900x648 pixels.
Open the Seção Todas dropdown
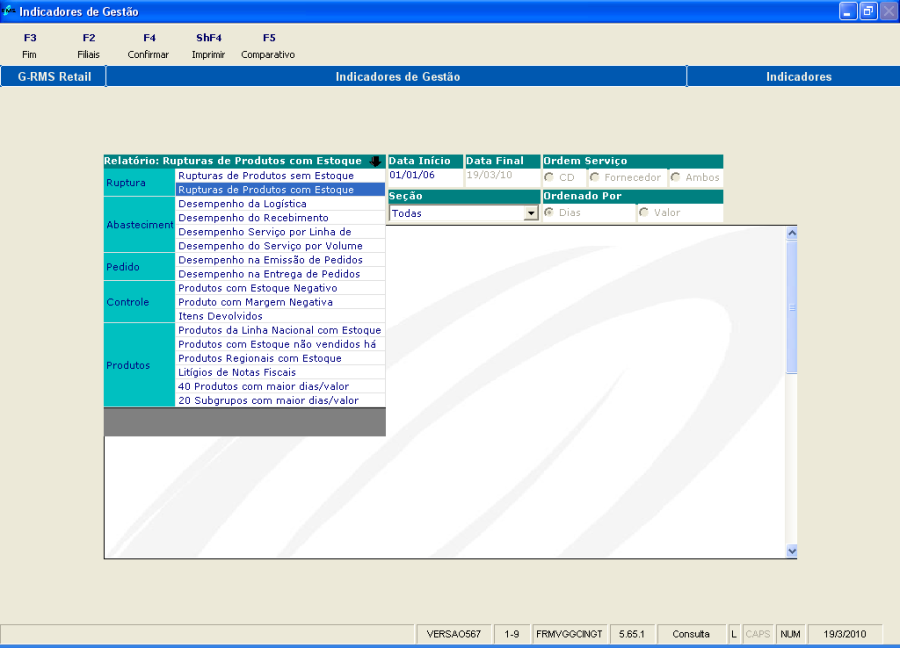coord(531,214)
